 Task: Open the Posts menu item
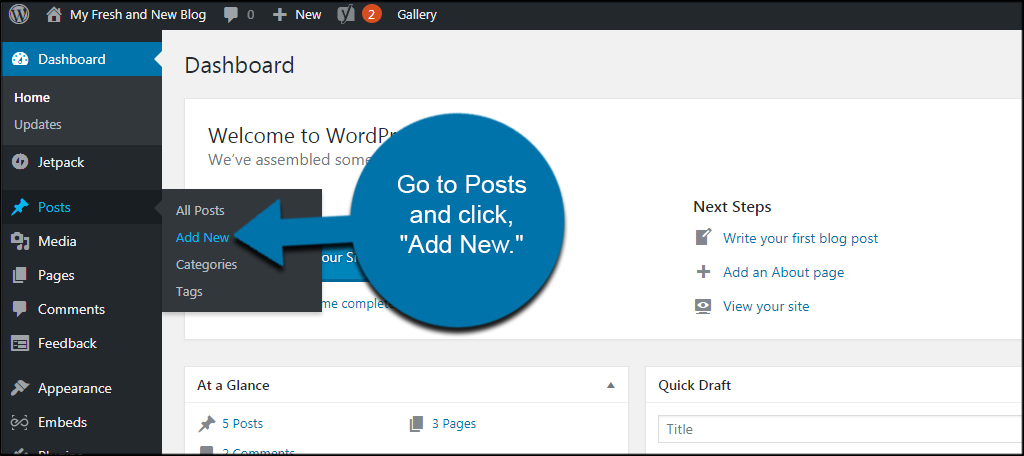pos(54,208)
